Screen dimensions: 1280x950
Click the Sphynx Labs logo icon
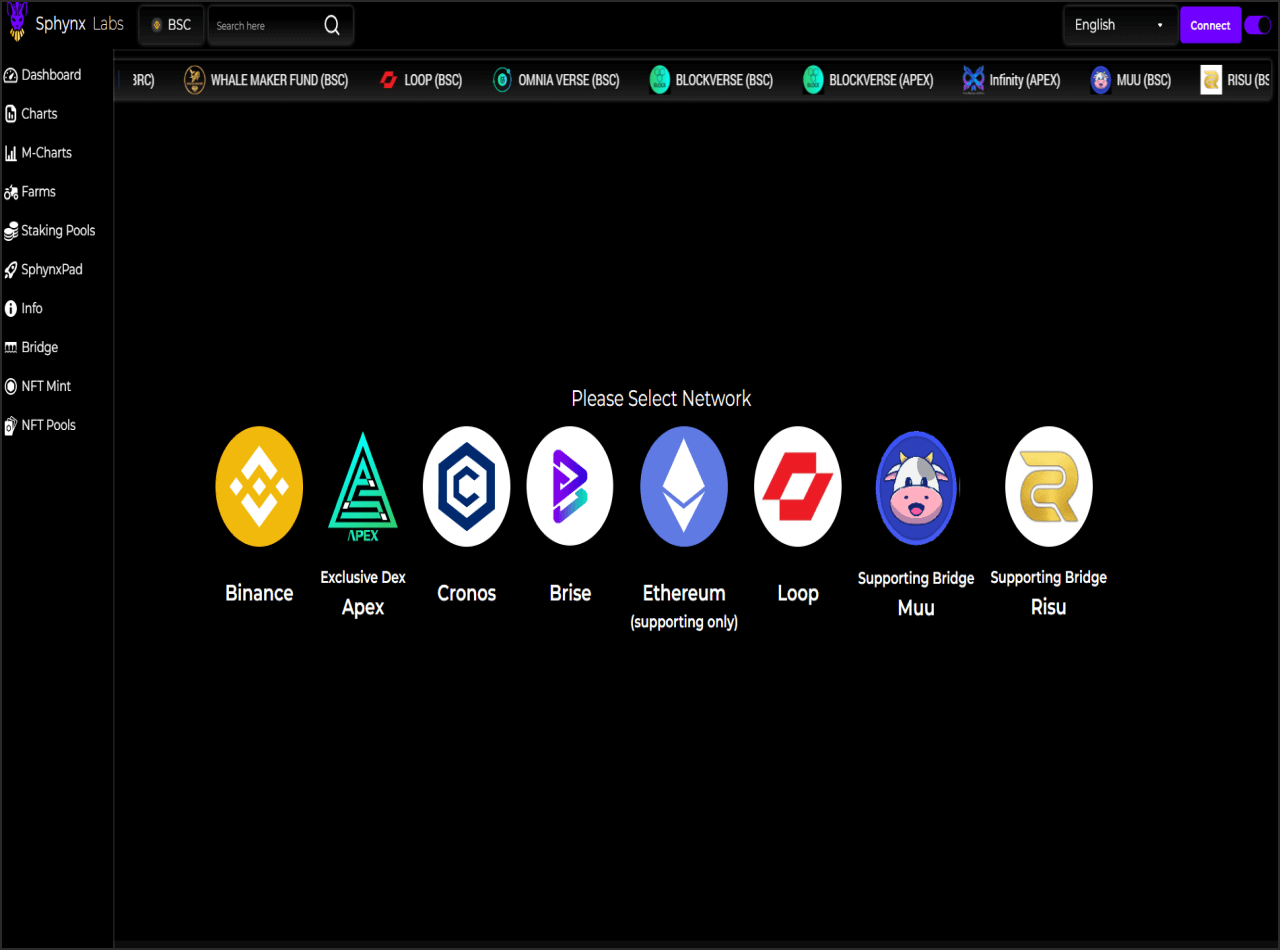tap(17, 22)
